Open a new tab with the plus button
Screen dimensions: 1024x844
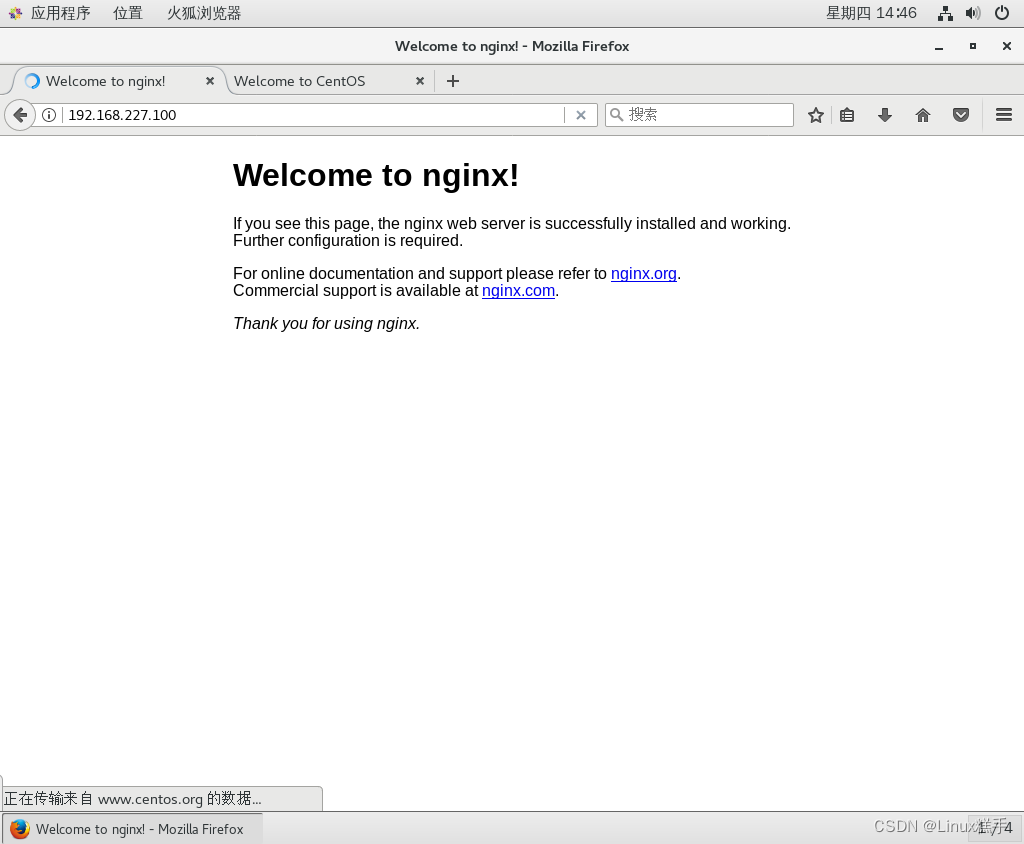452,81
